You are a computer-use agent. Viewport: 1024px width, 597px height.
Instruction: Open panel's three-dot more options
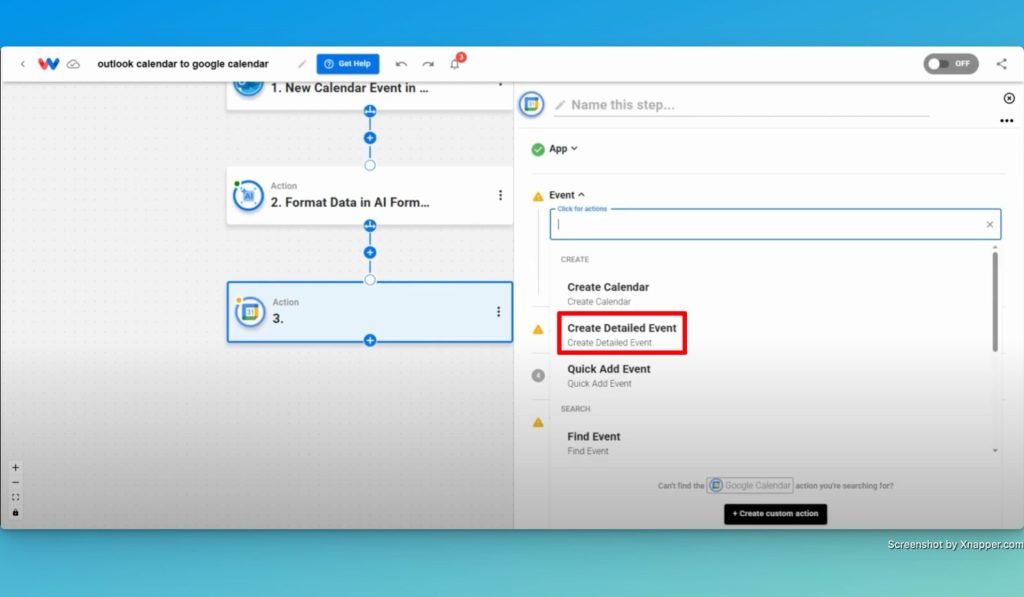click(x=1006, y=121)
